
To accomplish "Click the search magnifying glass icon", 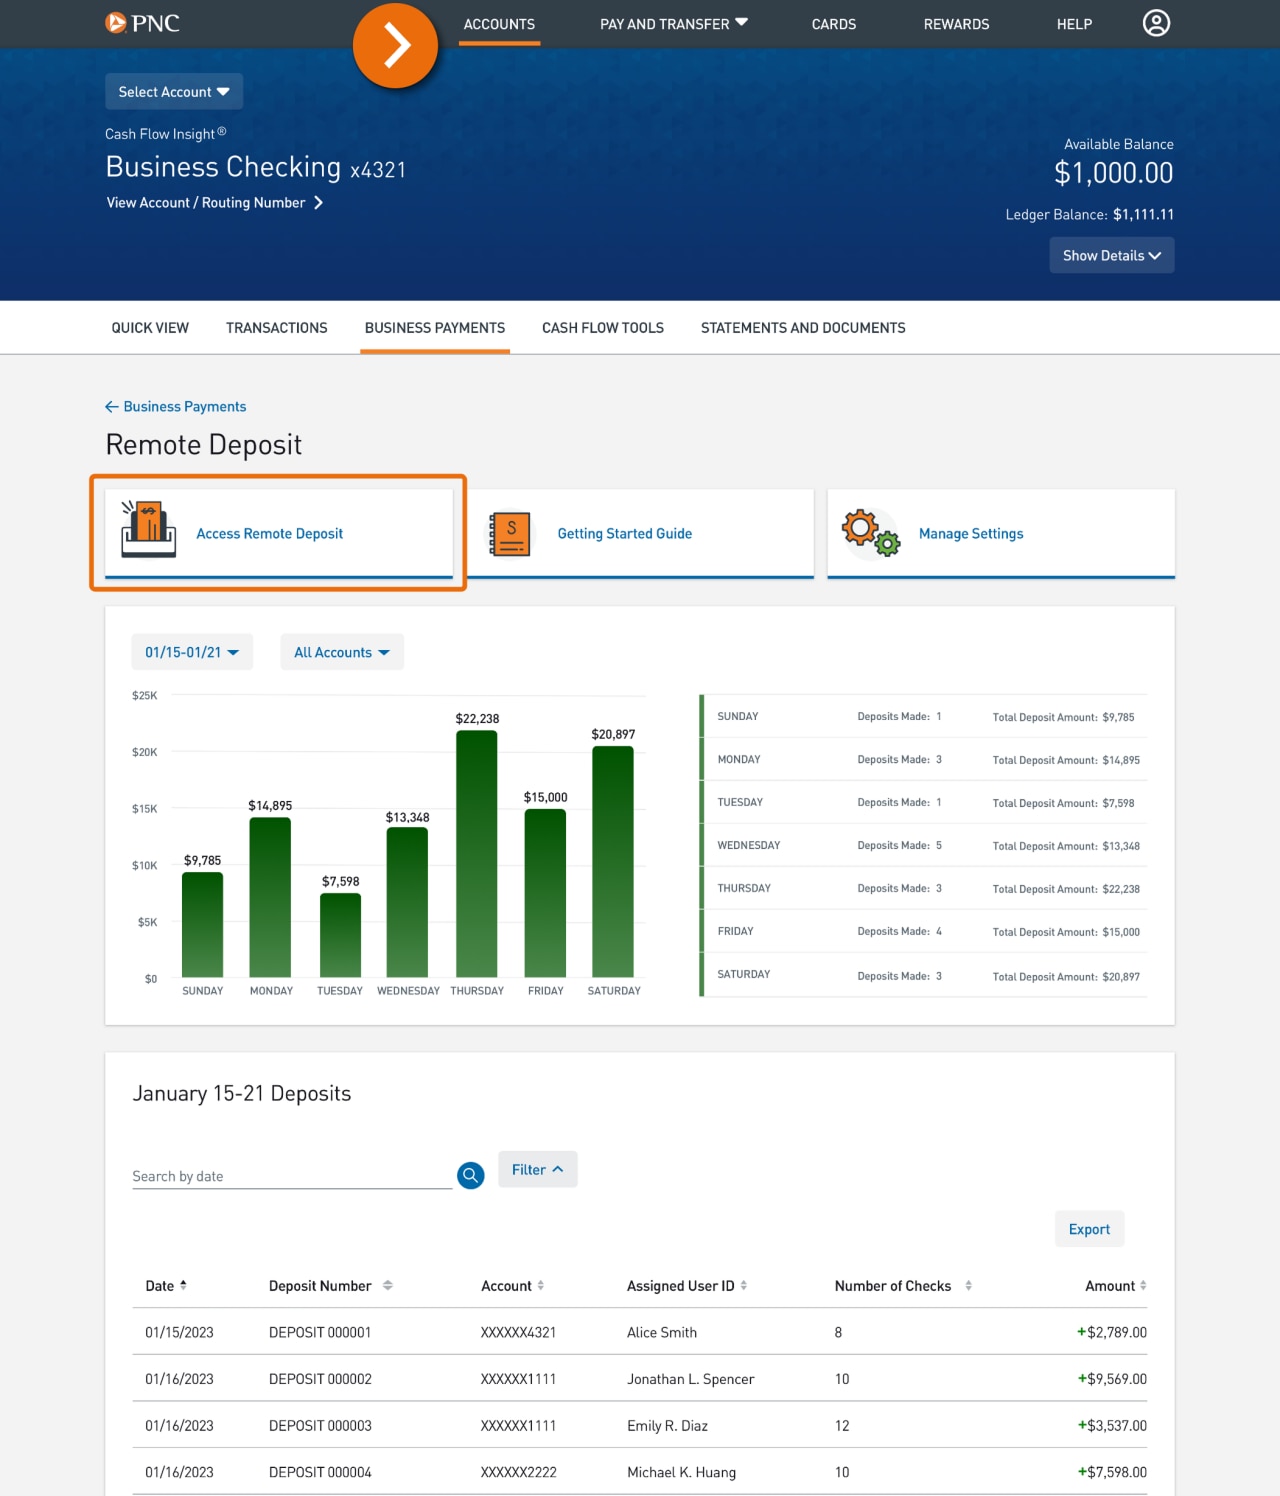I will [x=469, y=1175].
